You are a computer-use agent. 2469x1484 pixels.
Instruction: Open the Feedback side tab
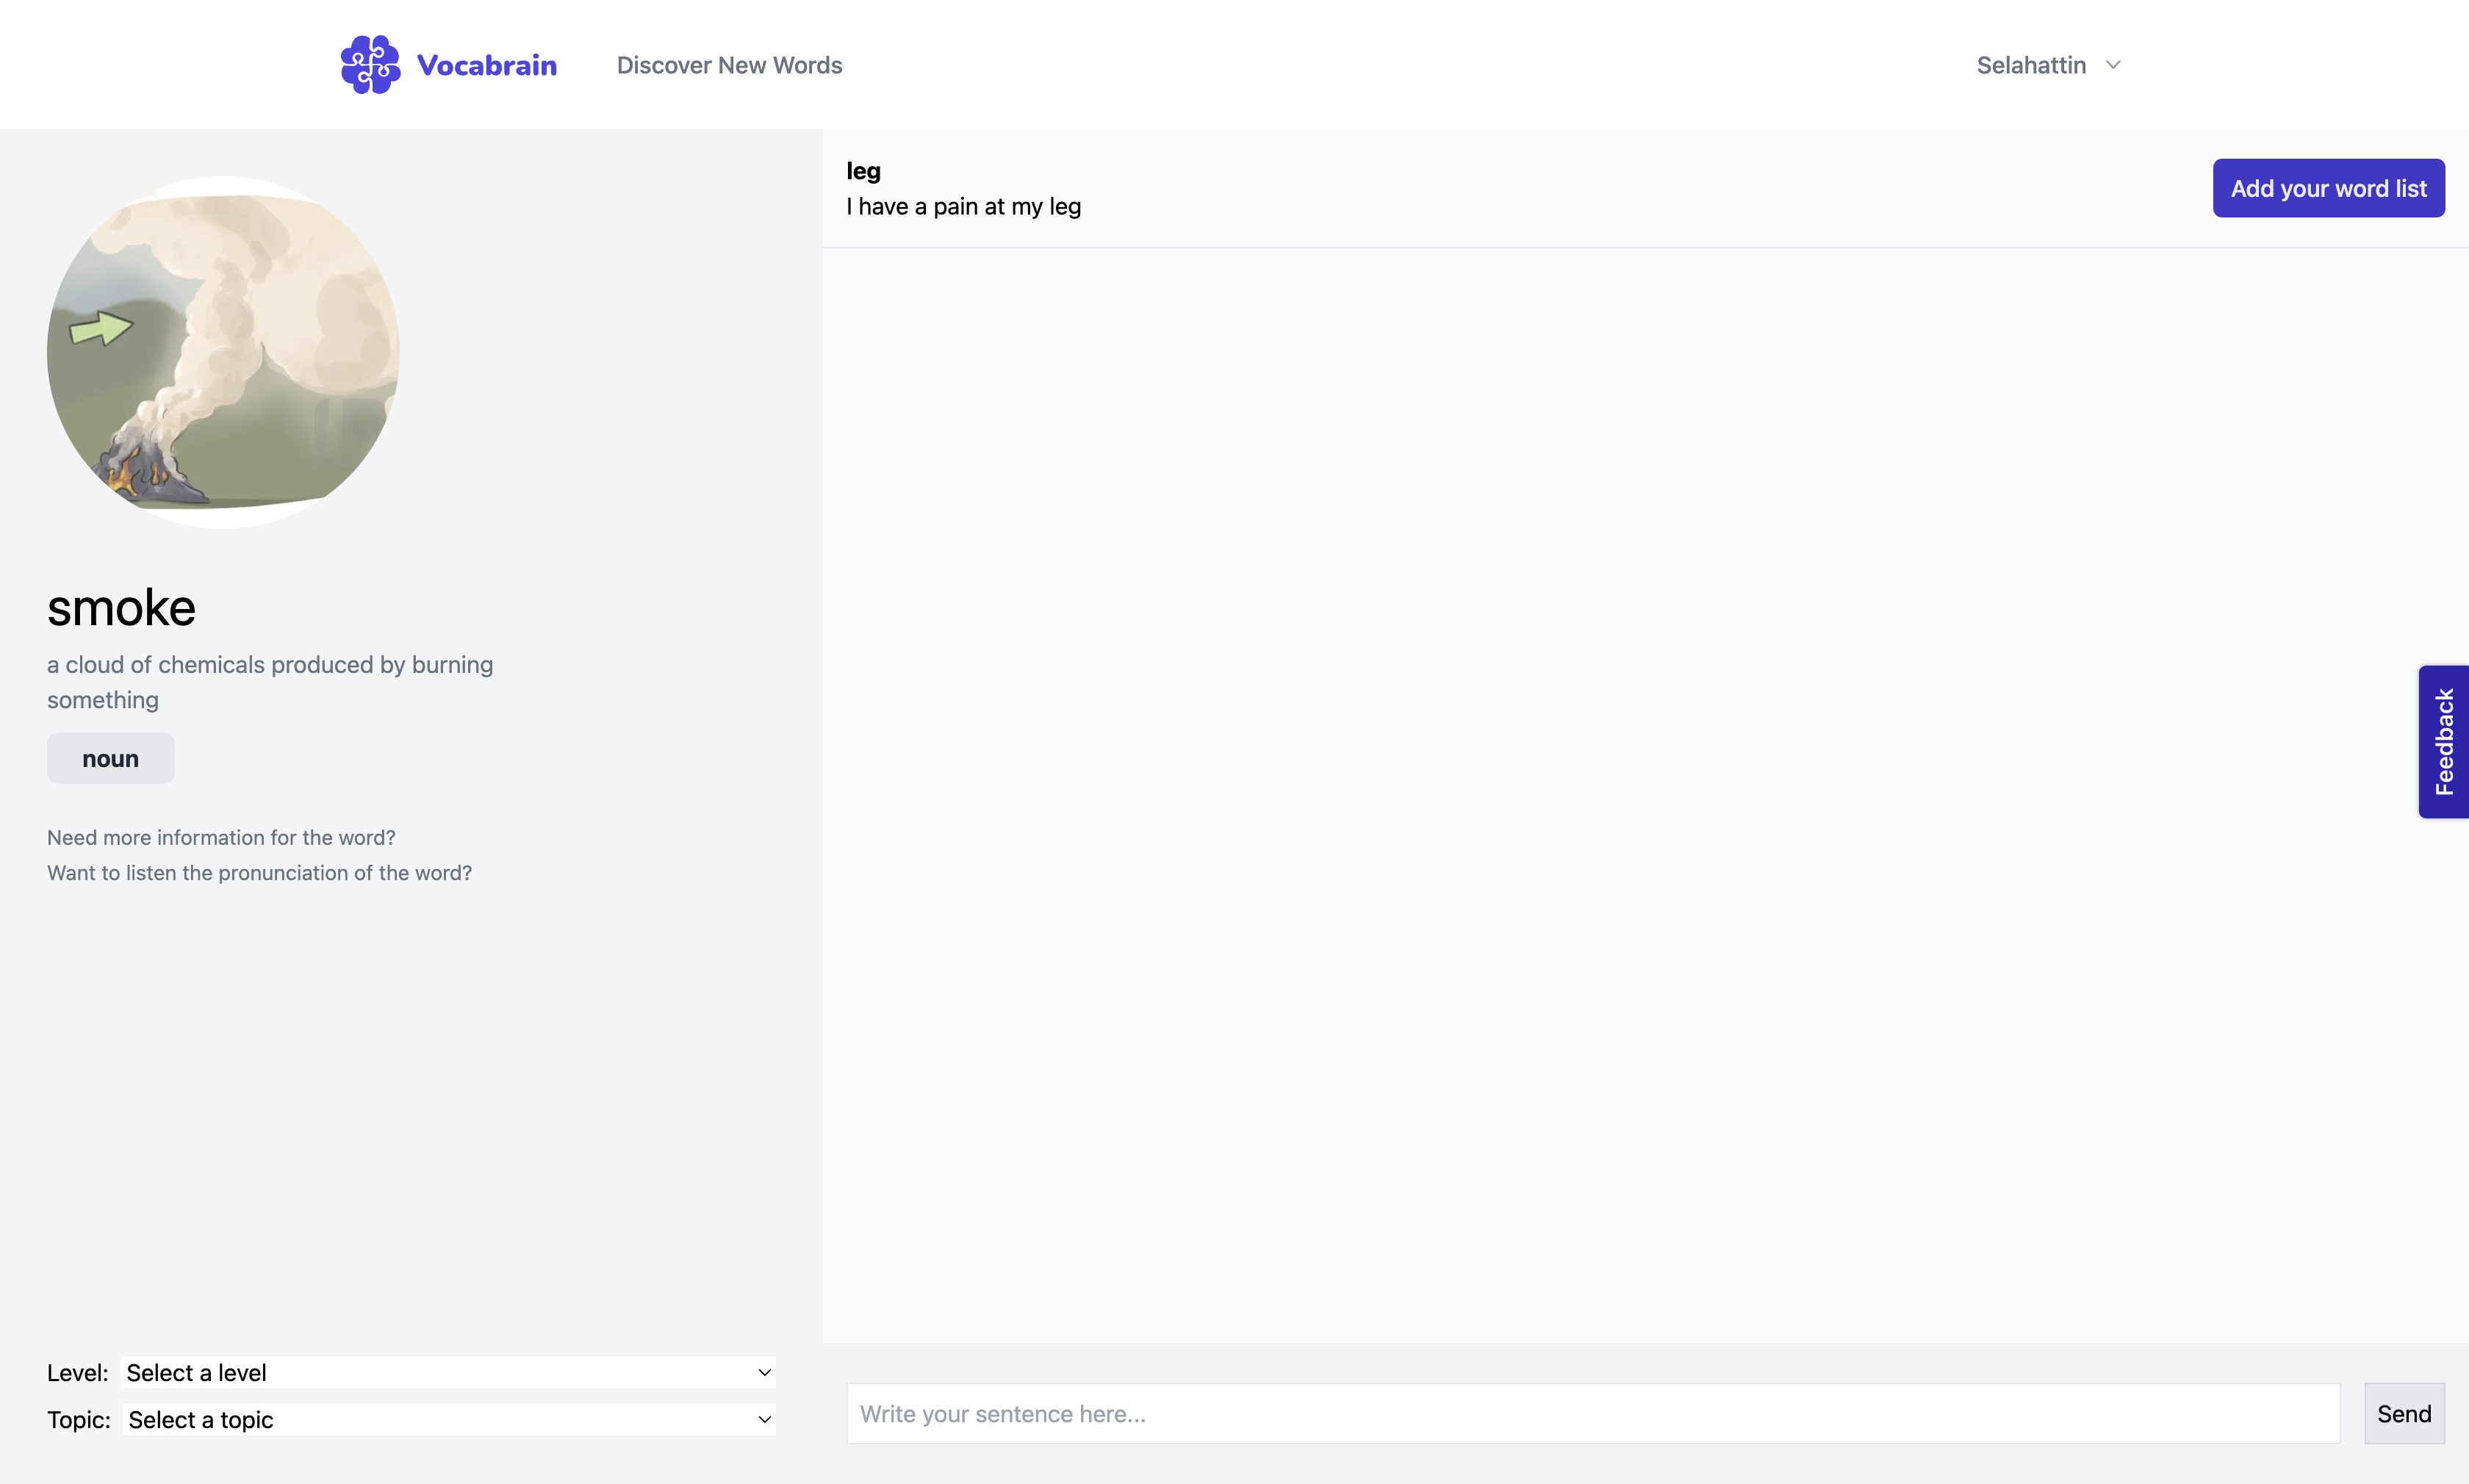point(2443,742)
